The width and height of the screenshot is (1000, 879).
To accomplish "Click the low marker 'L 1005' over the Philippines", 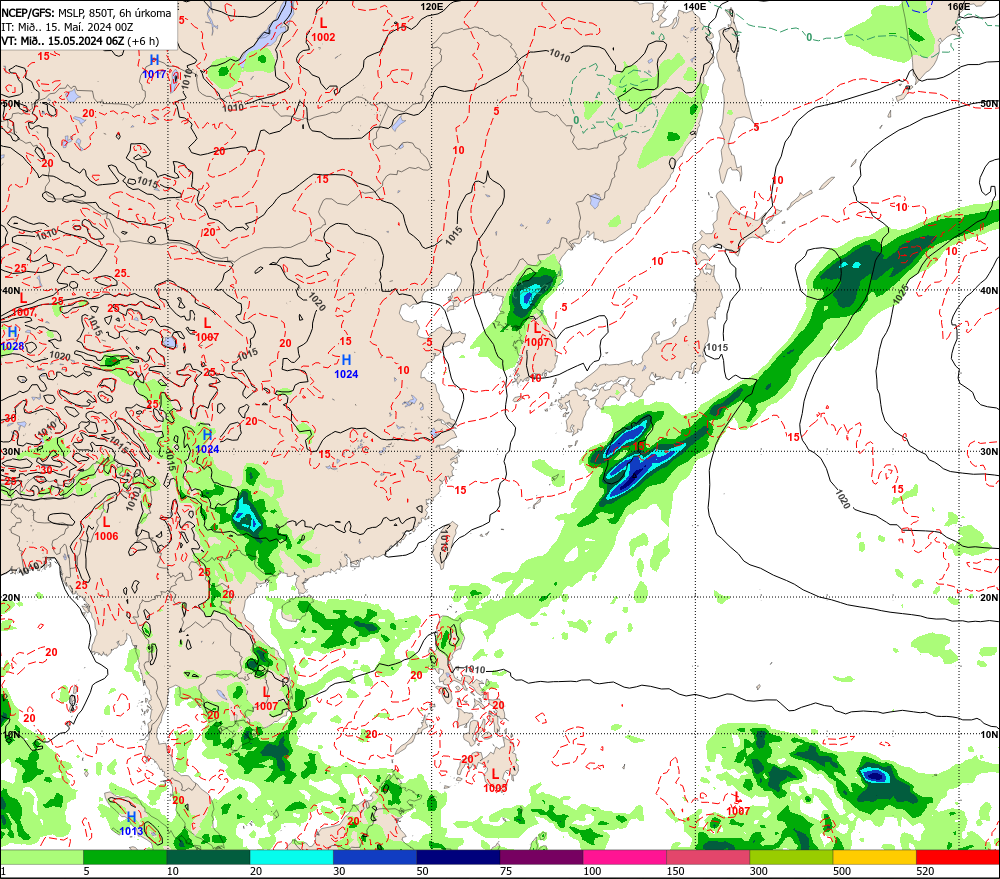I will pos(495,781).
